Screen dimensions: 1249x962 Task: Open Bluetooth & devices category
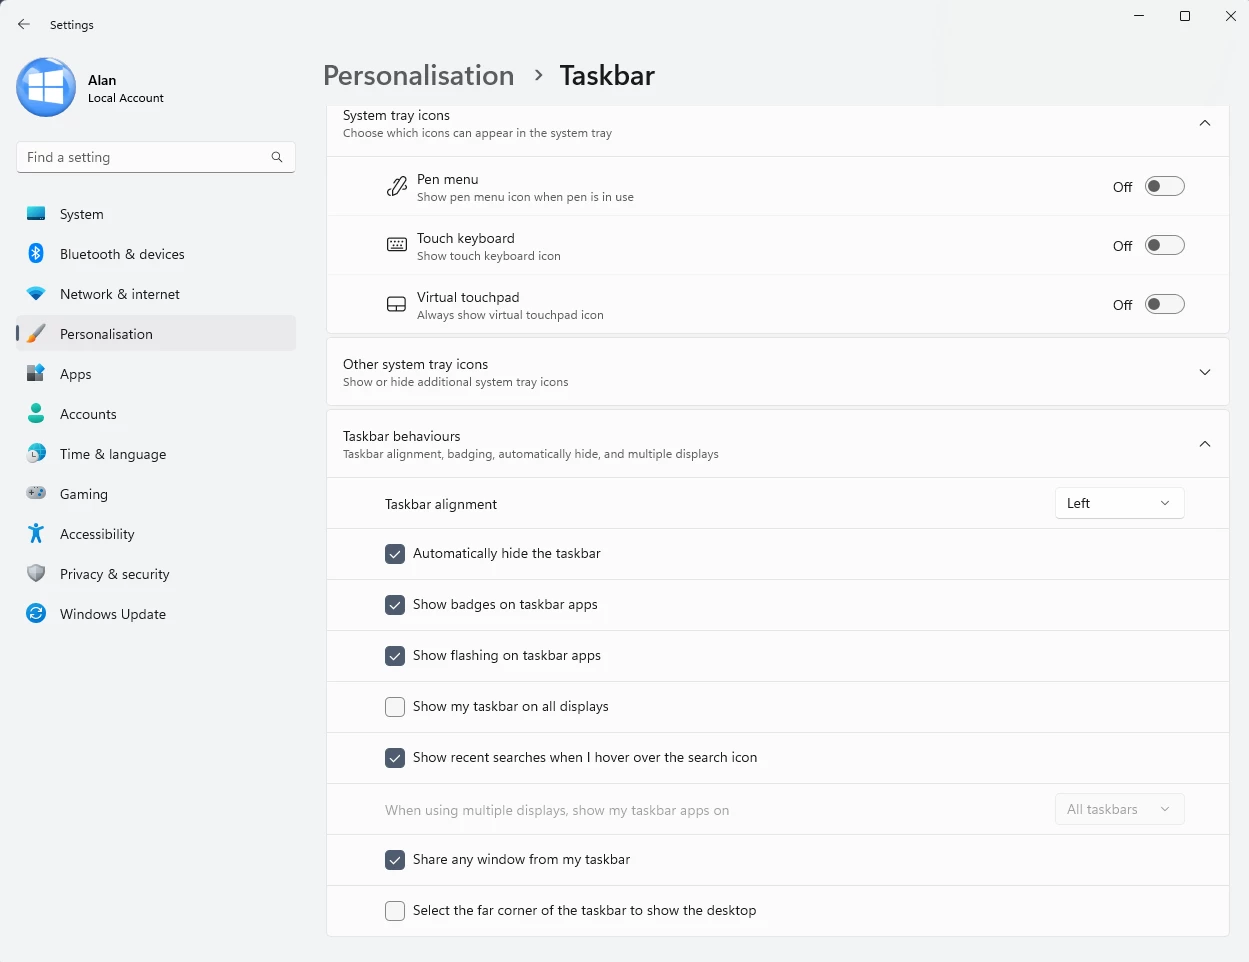pyautogui.click(x=156, y=254)
